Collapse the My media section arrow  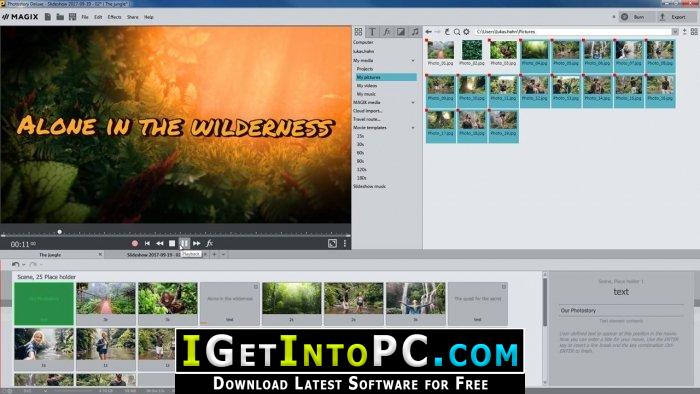point(413,60)
